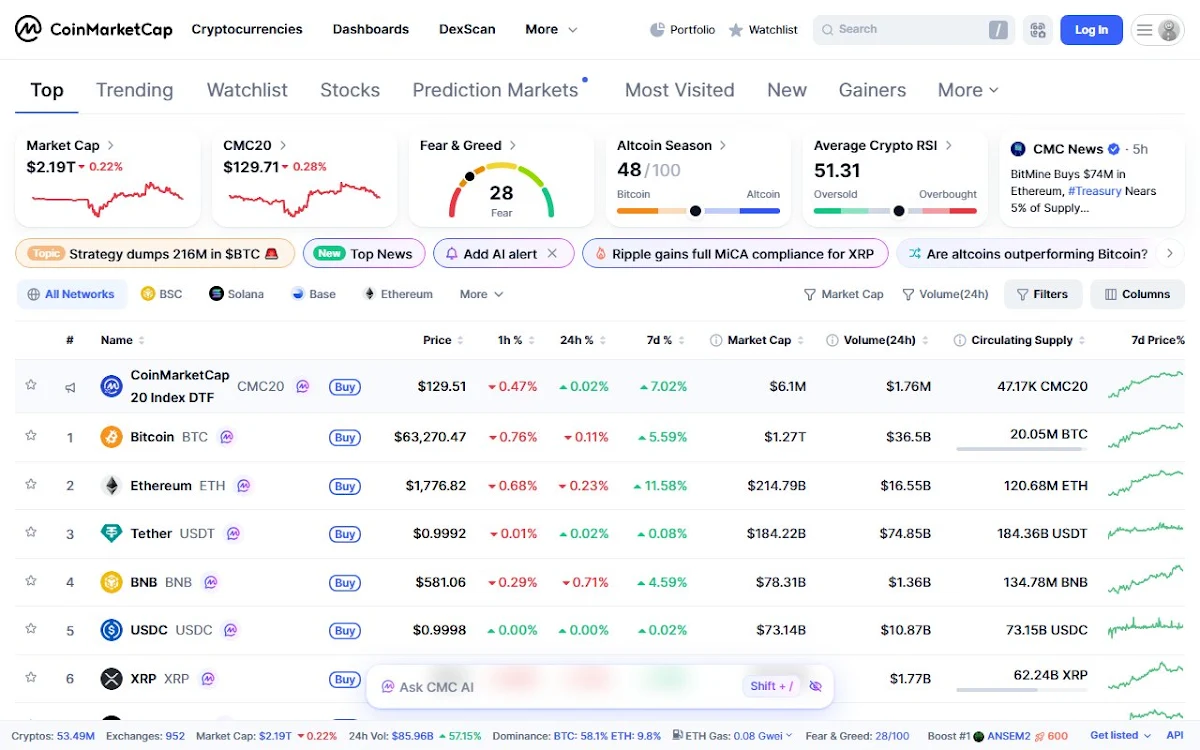The height and width of the screenshot is (750, 1200).
Task: Open Top News topic chip
Action: (364, 254)
